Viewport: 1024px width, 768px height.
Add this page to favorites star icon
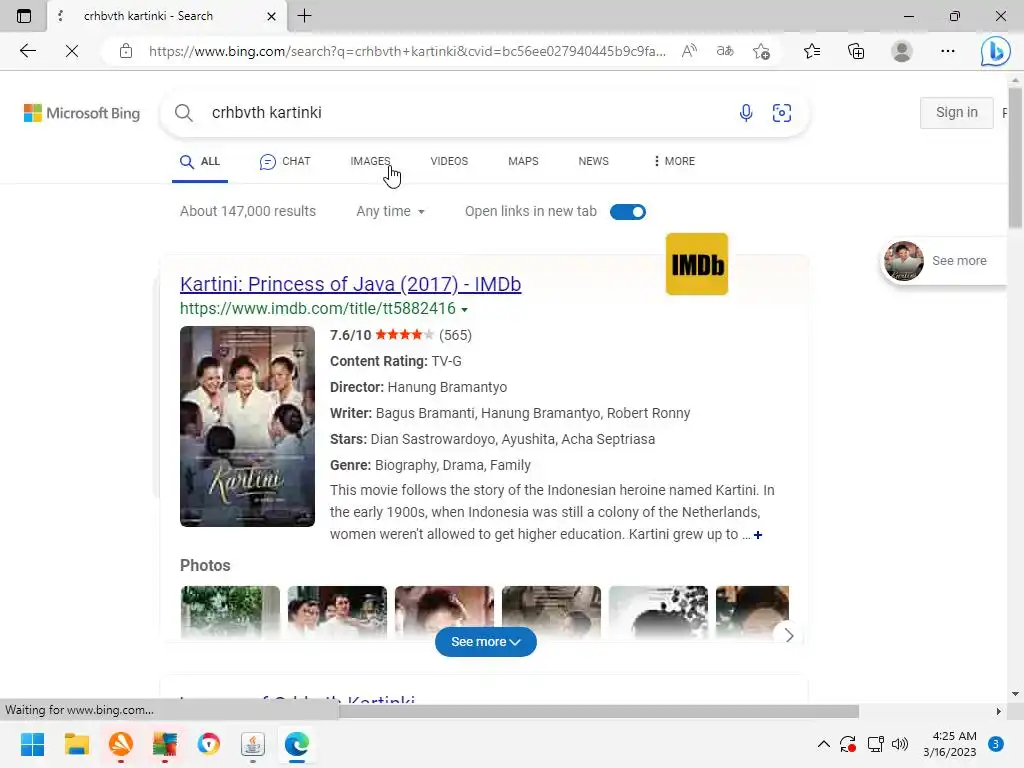click(761, 51)
